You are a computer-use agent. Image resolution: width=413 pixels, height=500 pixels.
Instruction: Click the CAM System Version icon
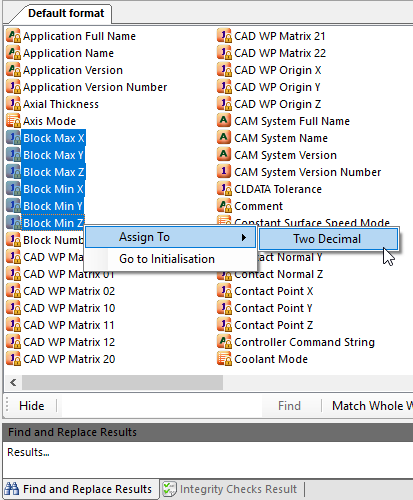tap(224, 154)
